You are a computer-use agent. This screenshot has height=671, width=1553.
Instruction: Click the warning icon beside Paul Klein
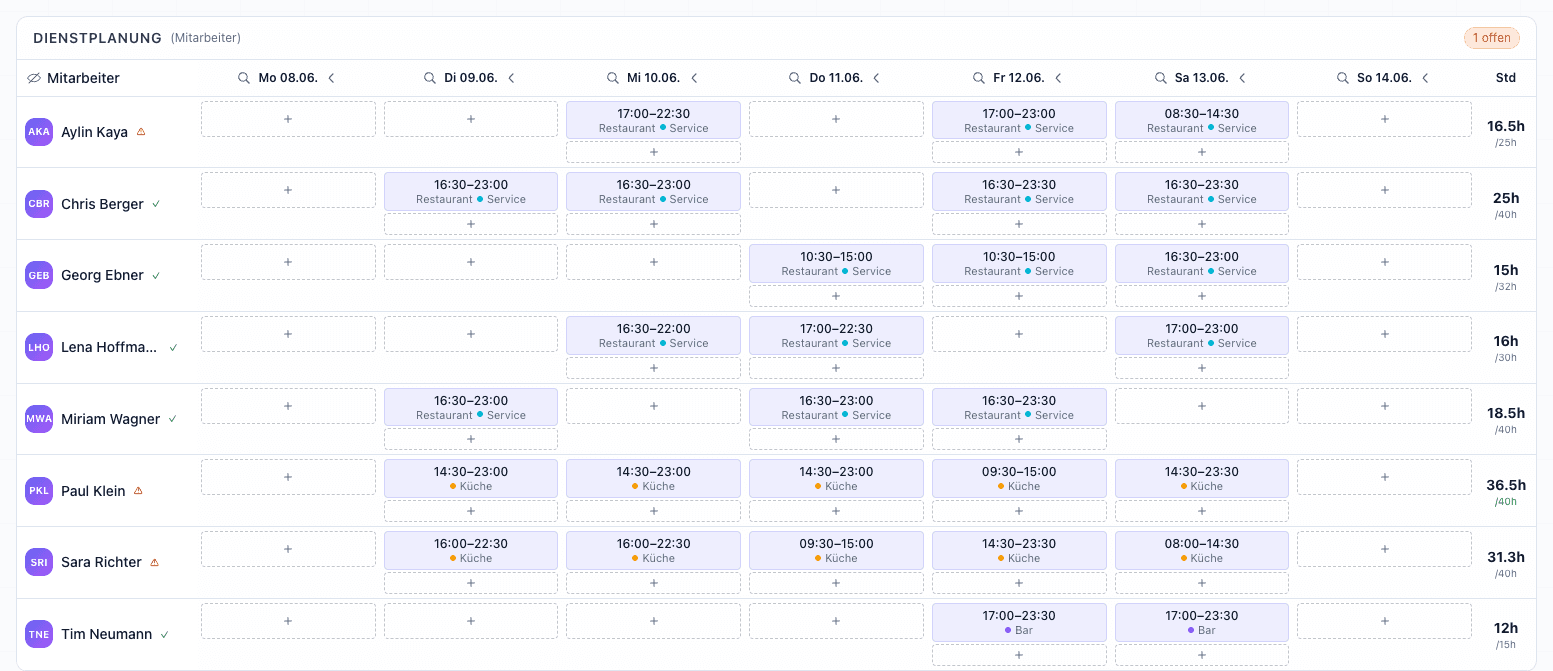pyautogui.click(x=138, y=490)
